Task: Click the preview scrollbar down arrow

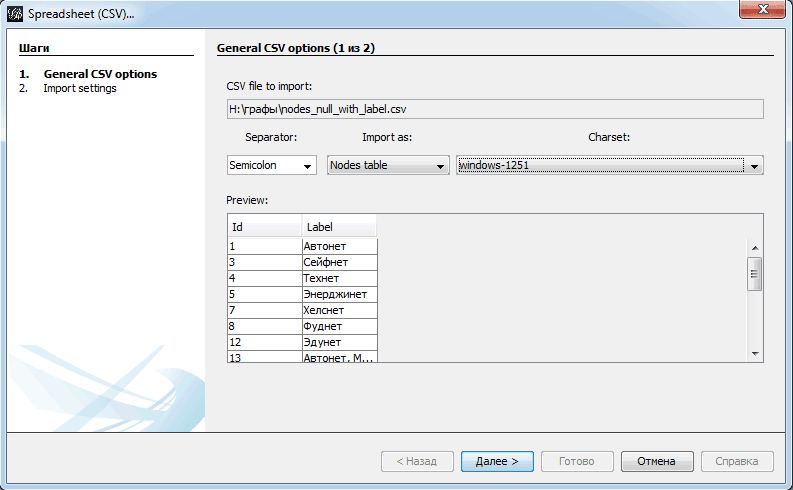Action: click(x=755, y=353)
